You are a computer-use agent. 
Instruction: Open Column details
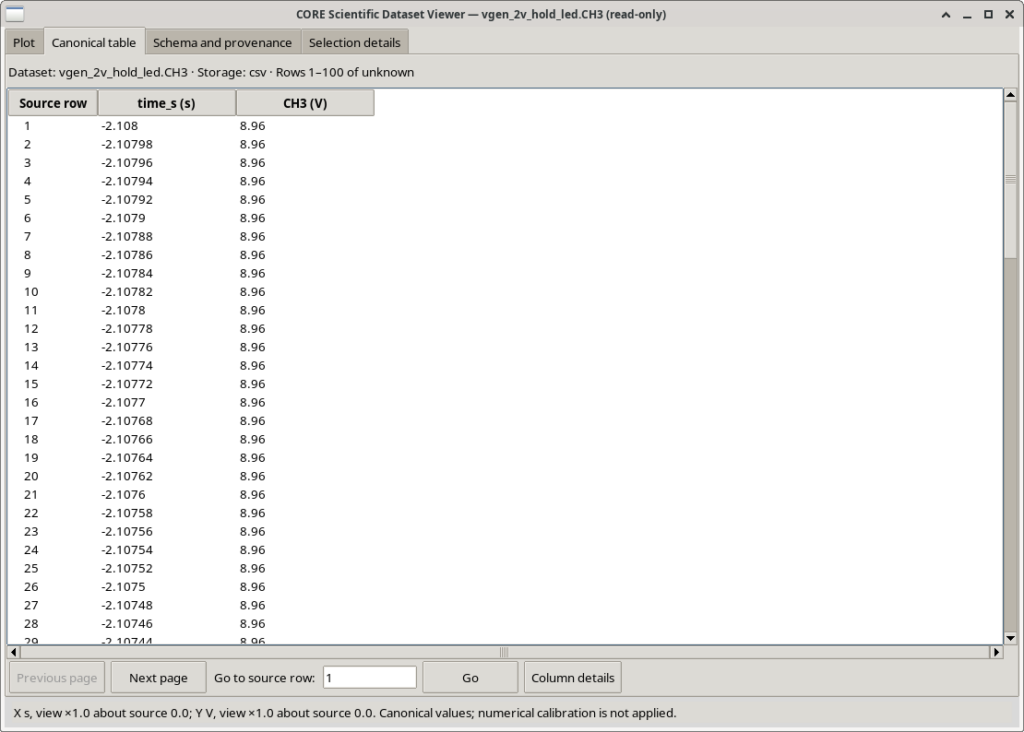pyautogui.click(x=573, y=678)
